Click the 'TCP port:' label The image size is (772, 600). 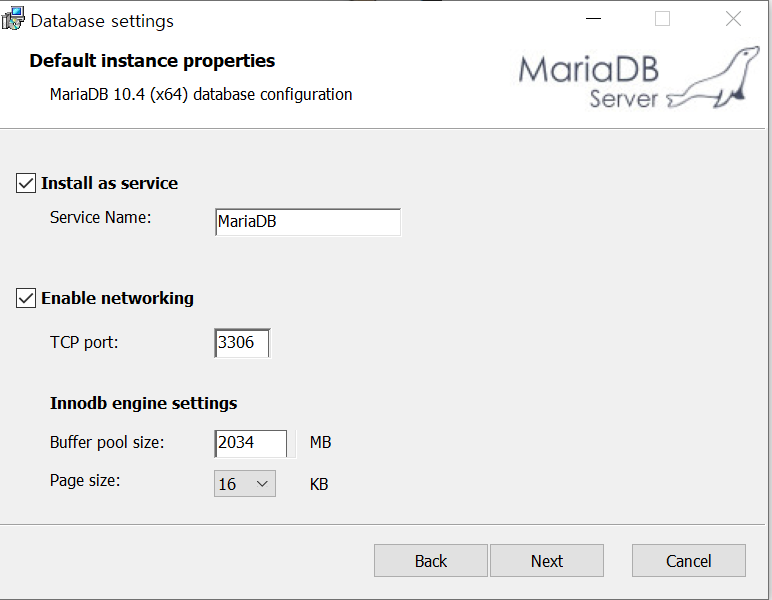[84, 342]
